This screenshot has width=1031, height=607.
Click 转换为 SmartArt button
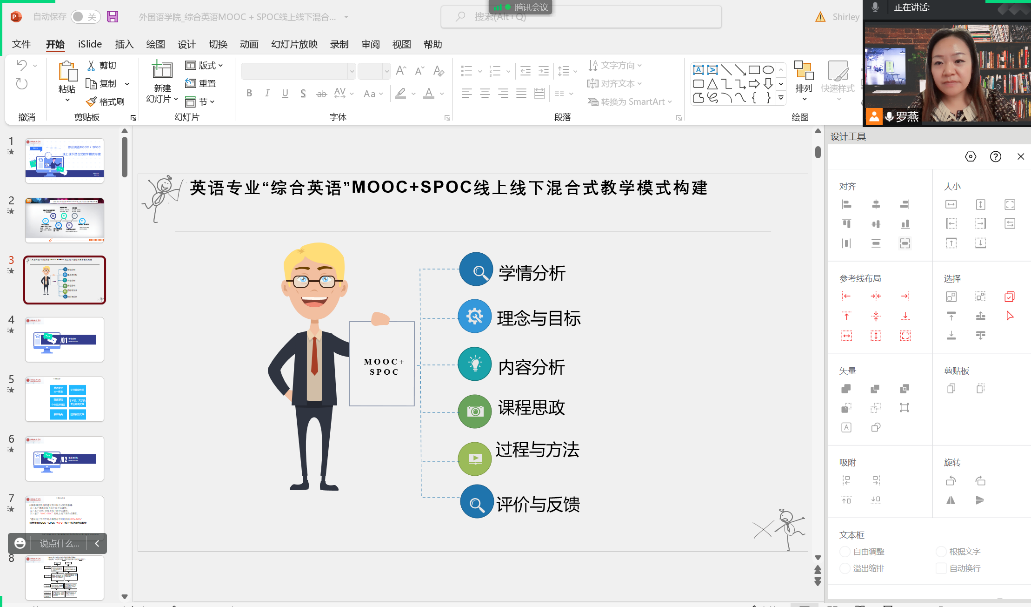click(x=629, y=102)
